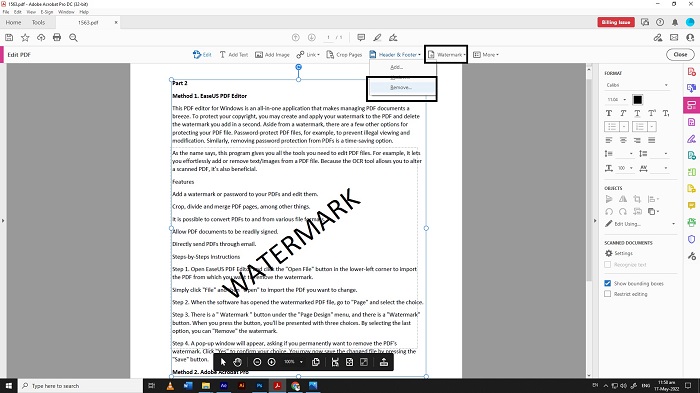Zoom out with minus icon

point(257,362)
